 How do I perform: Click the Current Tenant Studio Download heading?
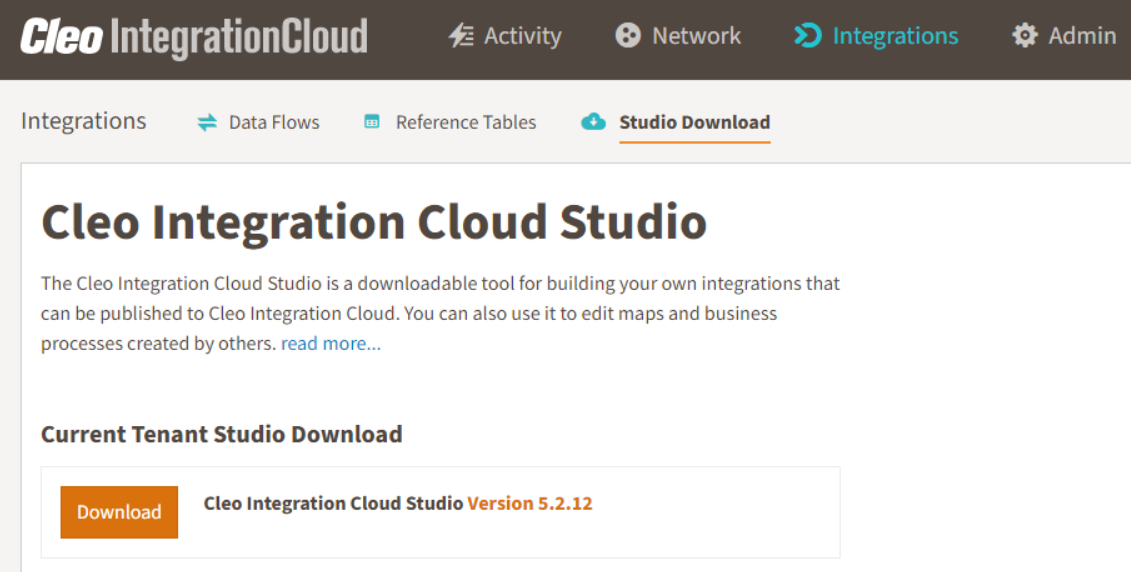pyautogui.click(x=222, y=434)
